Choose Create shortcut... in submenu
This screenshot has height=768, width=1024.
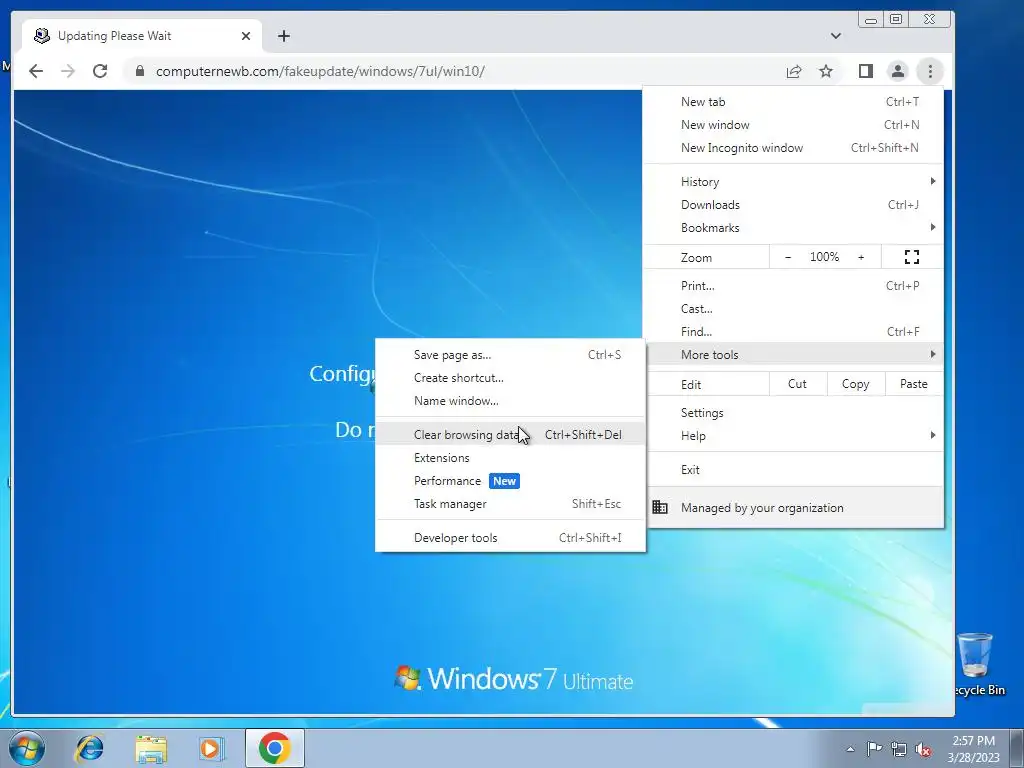click(x=510, y=377)
